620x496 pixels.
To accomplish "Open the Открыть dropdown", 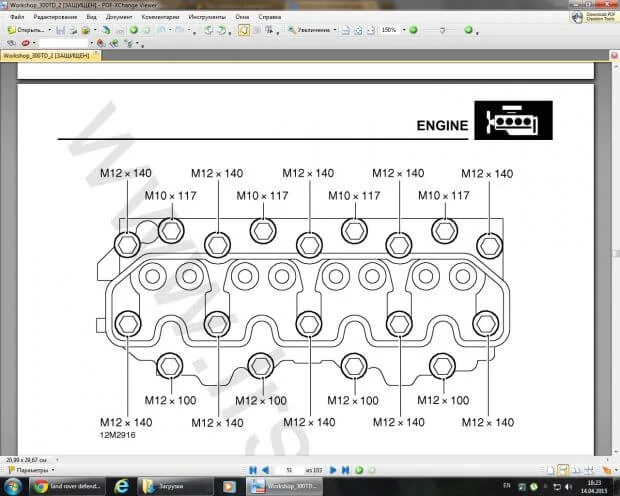I will tap(29, 30).
